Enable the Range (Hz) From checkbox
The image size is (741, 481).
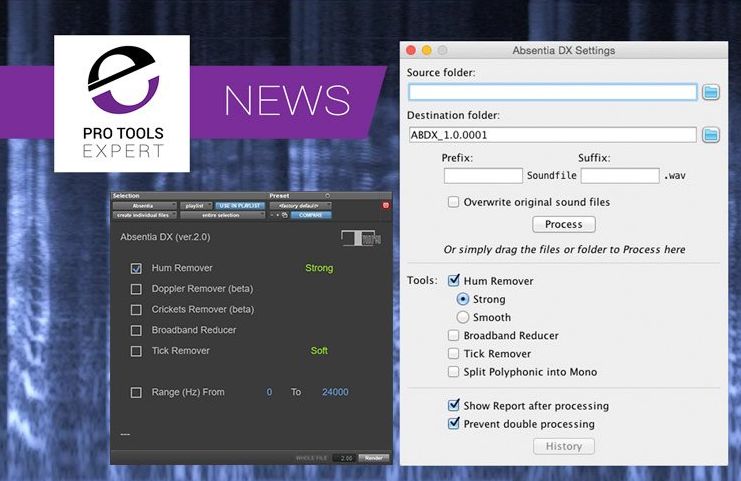pos(136,392)
